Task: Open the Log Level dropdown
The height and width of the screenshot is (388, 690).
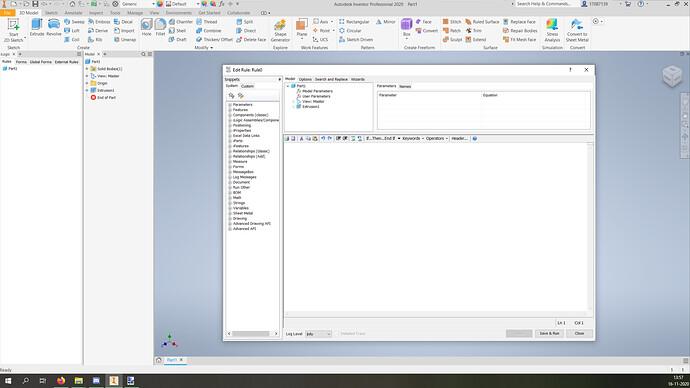Action: [x=318, y=334]
